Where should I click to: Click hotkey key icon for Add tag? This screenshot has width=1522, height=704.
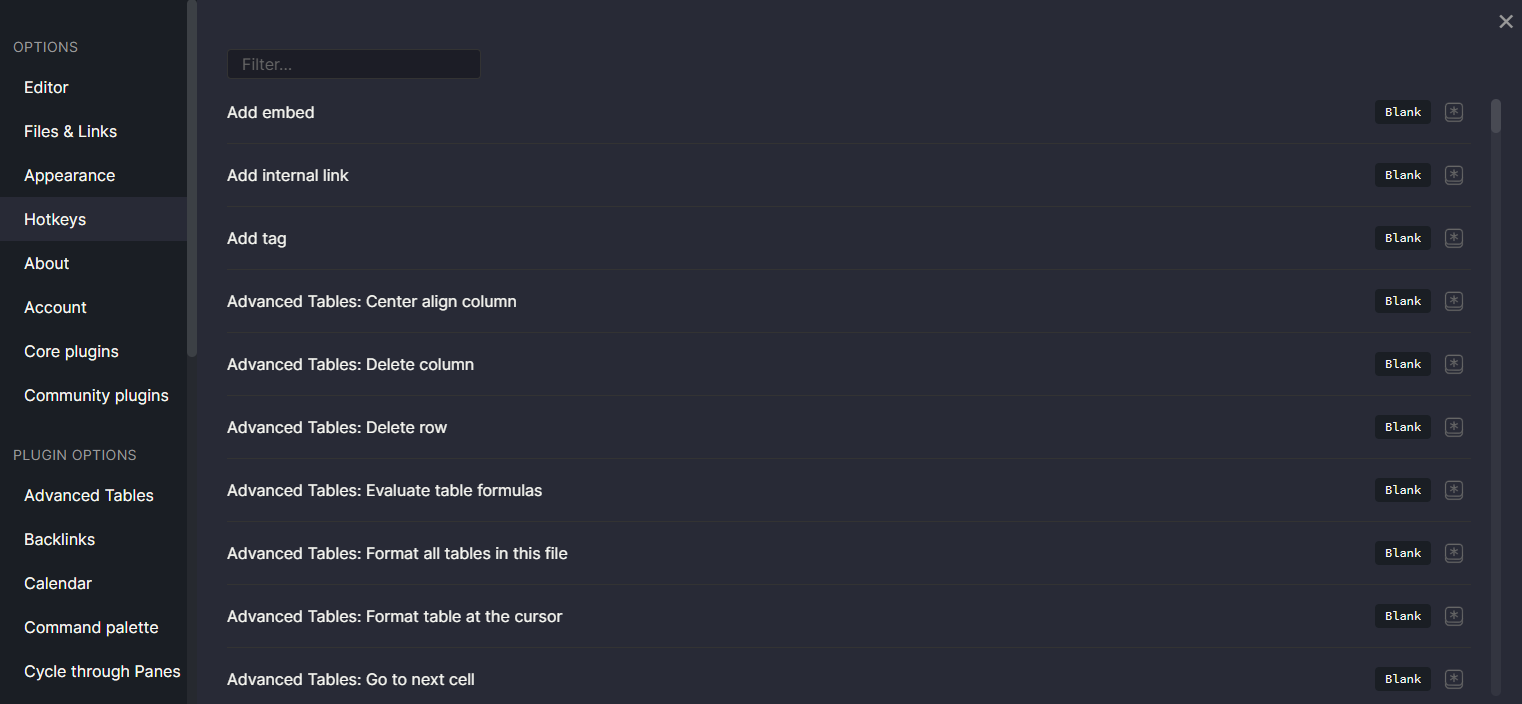pos(1454,238)
